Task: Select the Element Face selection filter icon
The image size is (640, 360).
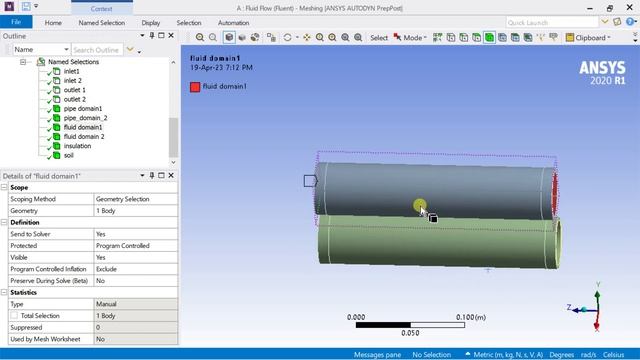Action: pyautogui.click(x=515, y=38)
